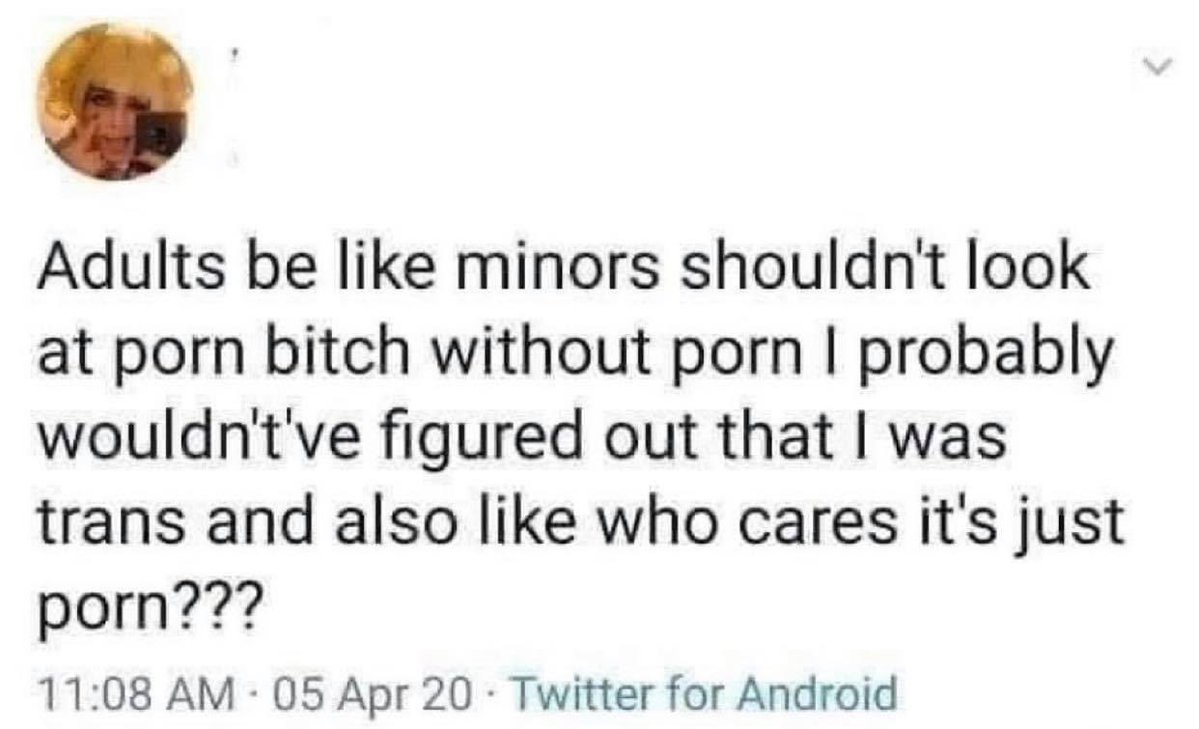Click the word "probably" in the tweet
Image resolution: width=1199 pixels, height=729 pixels.
point(985,358)
